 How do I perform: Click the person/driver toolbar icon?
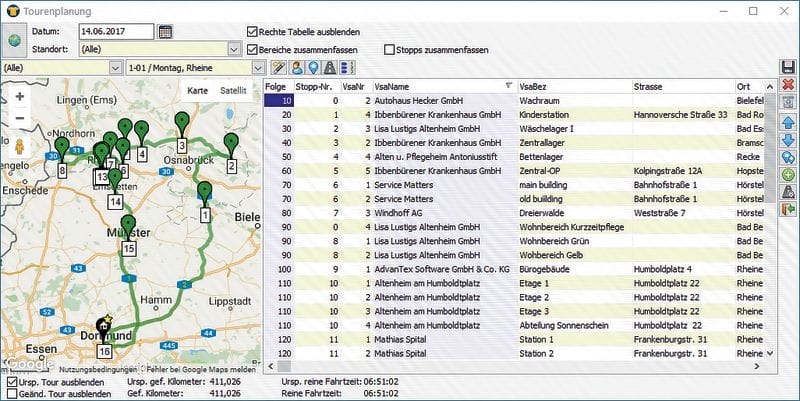click(x=296, y=67)
